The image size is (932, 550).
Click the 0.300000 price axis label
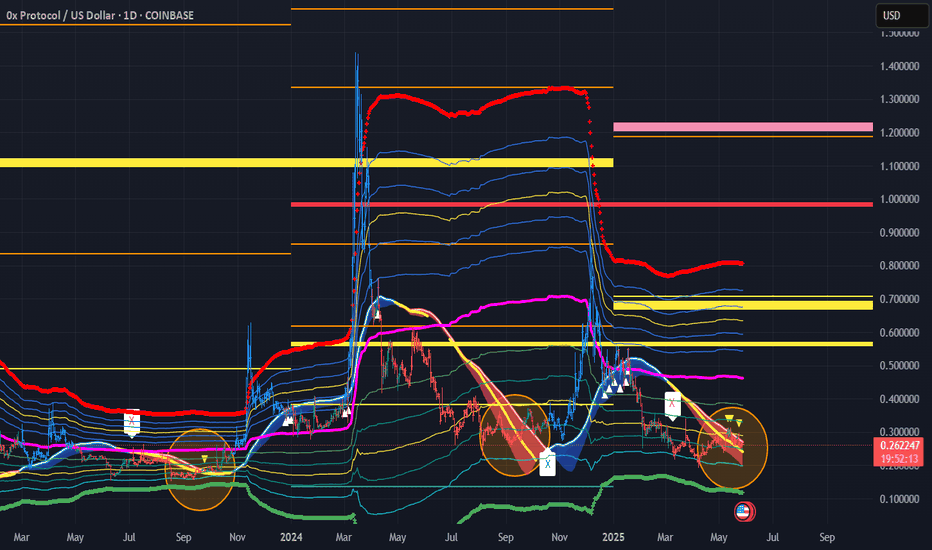(x=900, y=432)
